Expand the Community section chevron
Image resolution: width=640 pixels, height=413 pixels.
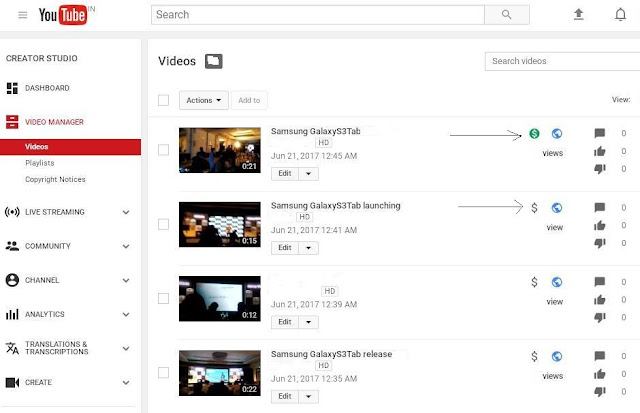point(126,246)
